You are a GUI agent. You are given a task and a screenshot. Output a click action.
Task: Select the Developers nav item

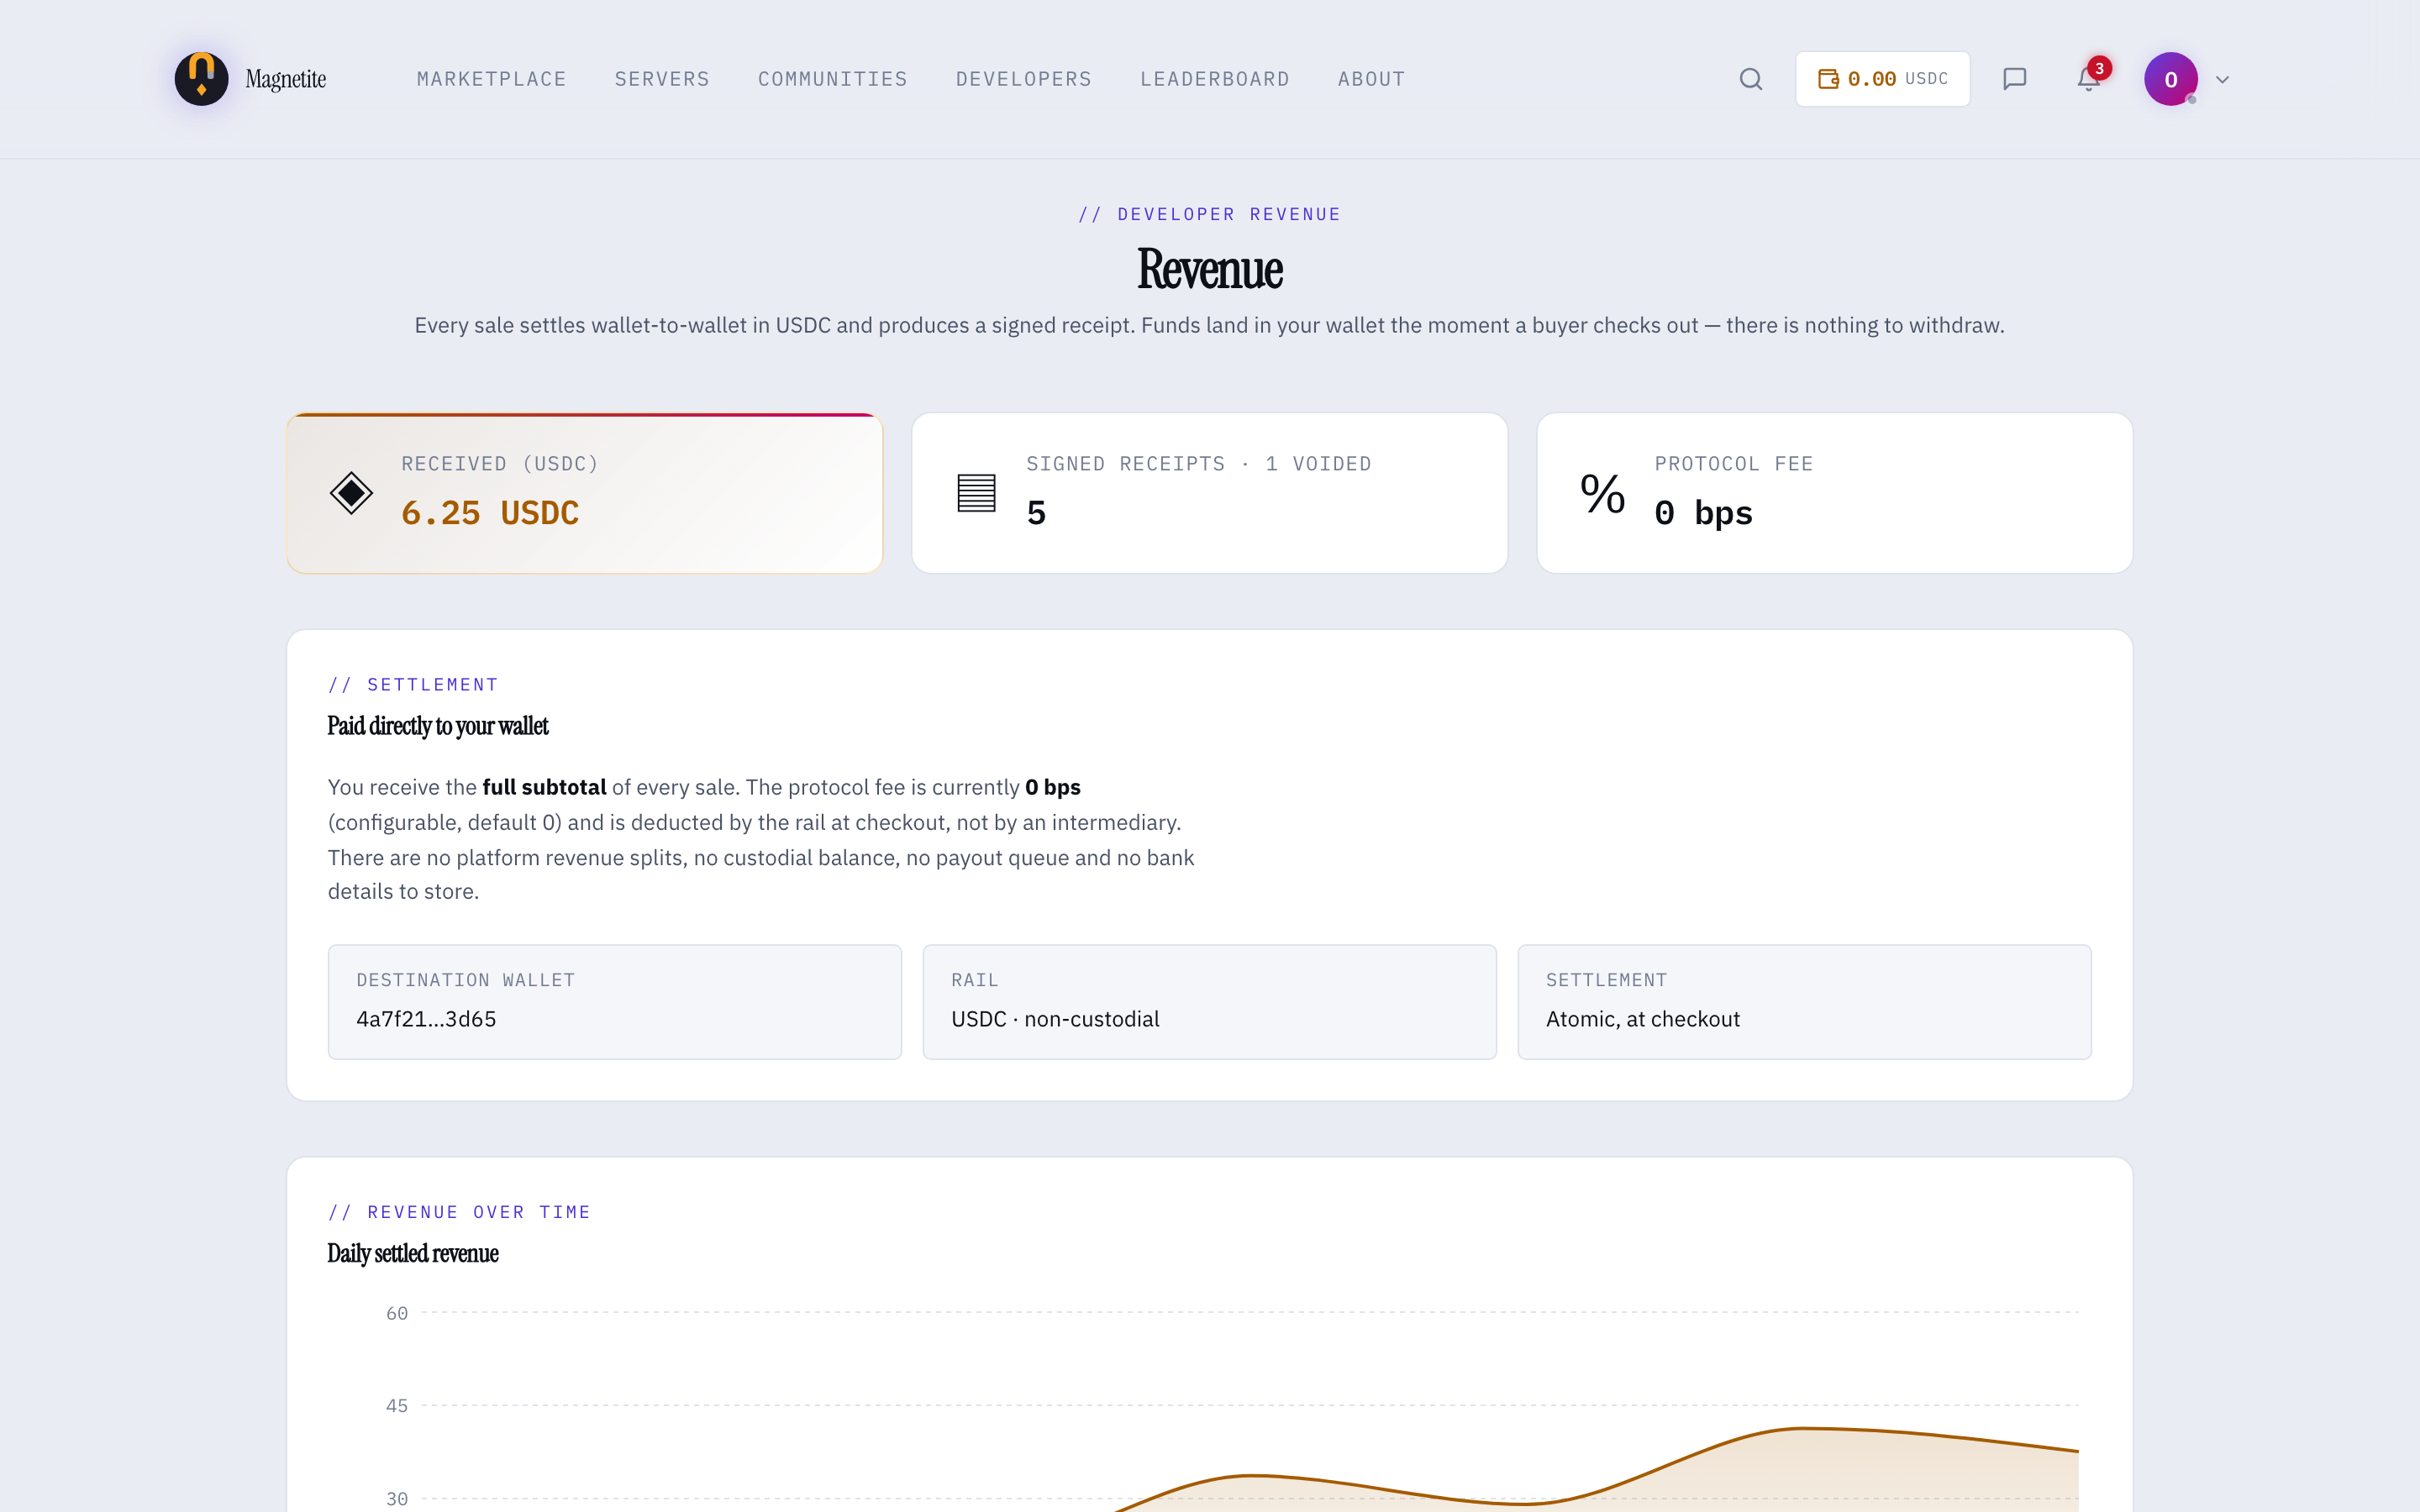tap(1023, 79)
